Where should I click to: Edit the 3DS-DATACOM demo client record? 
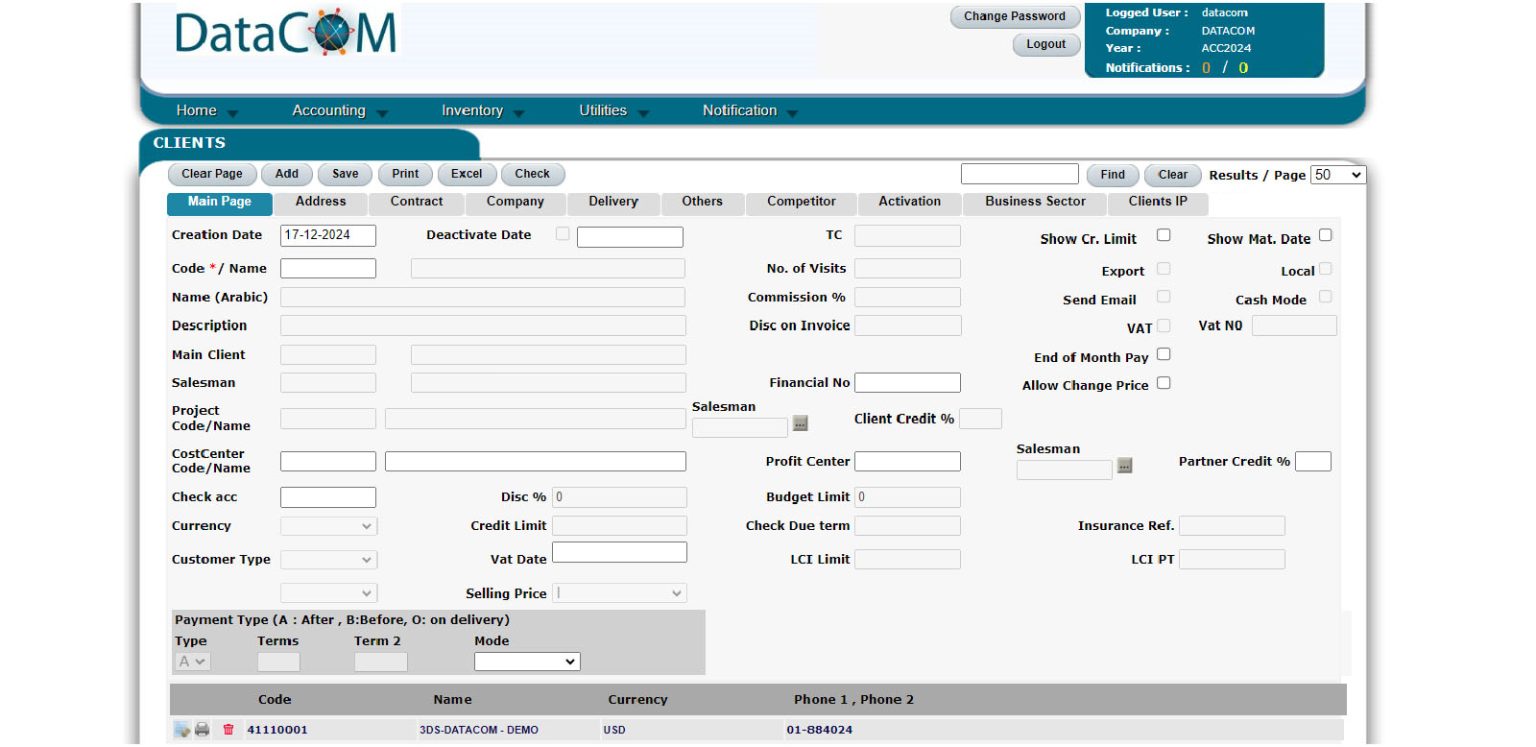click(182, 729)
